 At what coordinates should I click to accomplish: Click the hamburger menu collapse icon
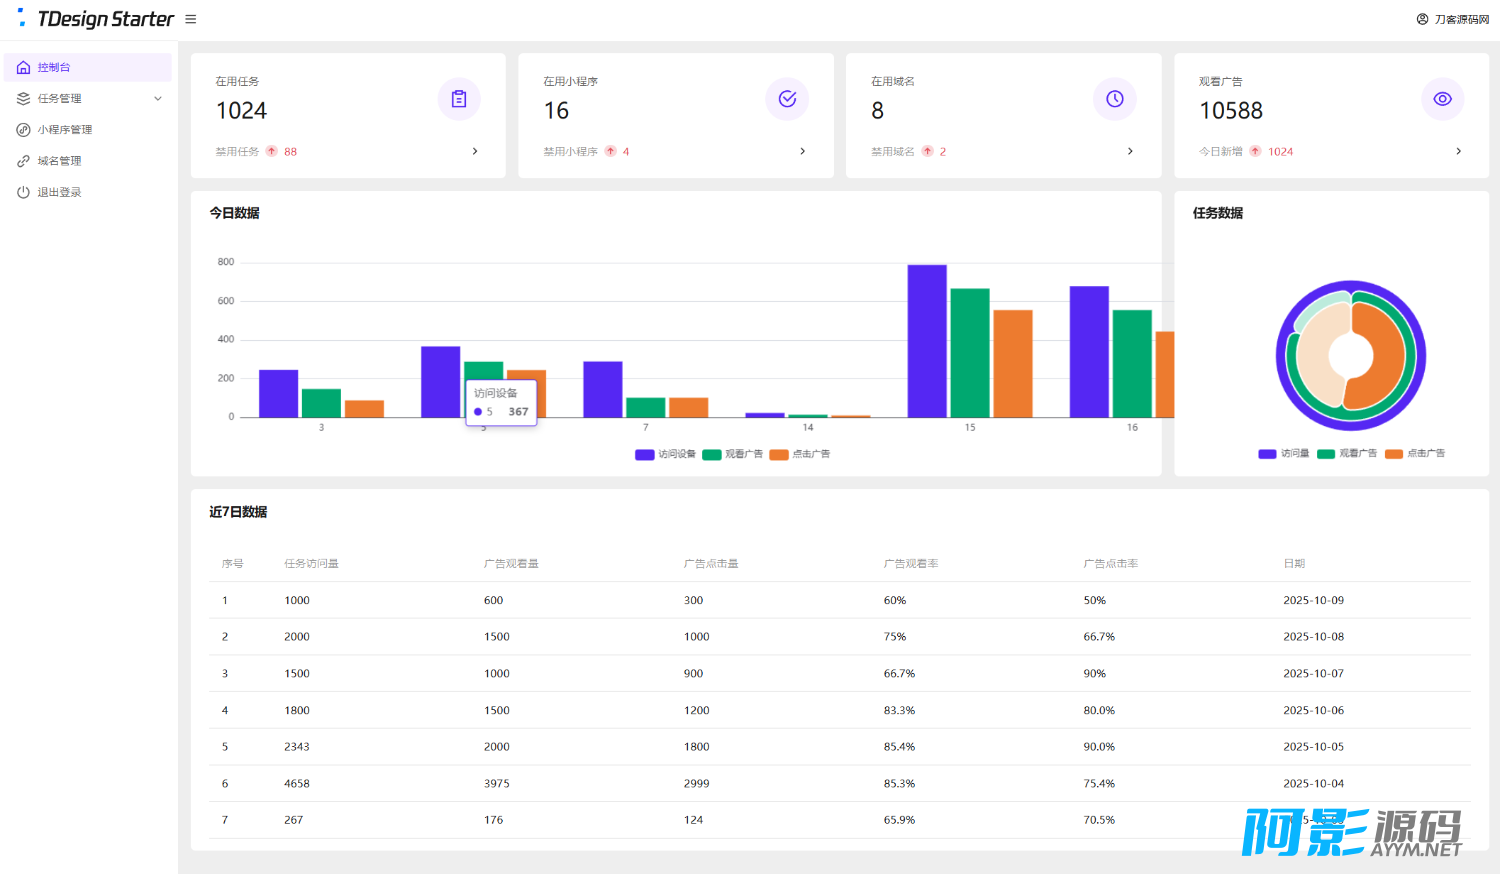pos(191,19)
